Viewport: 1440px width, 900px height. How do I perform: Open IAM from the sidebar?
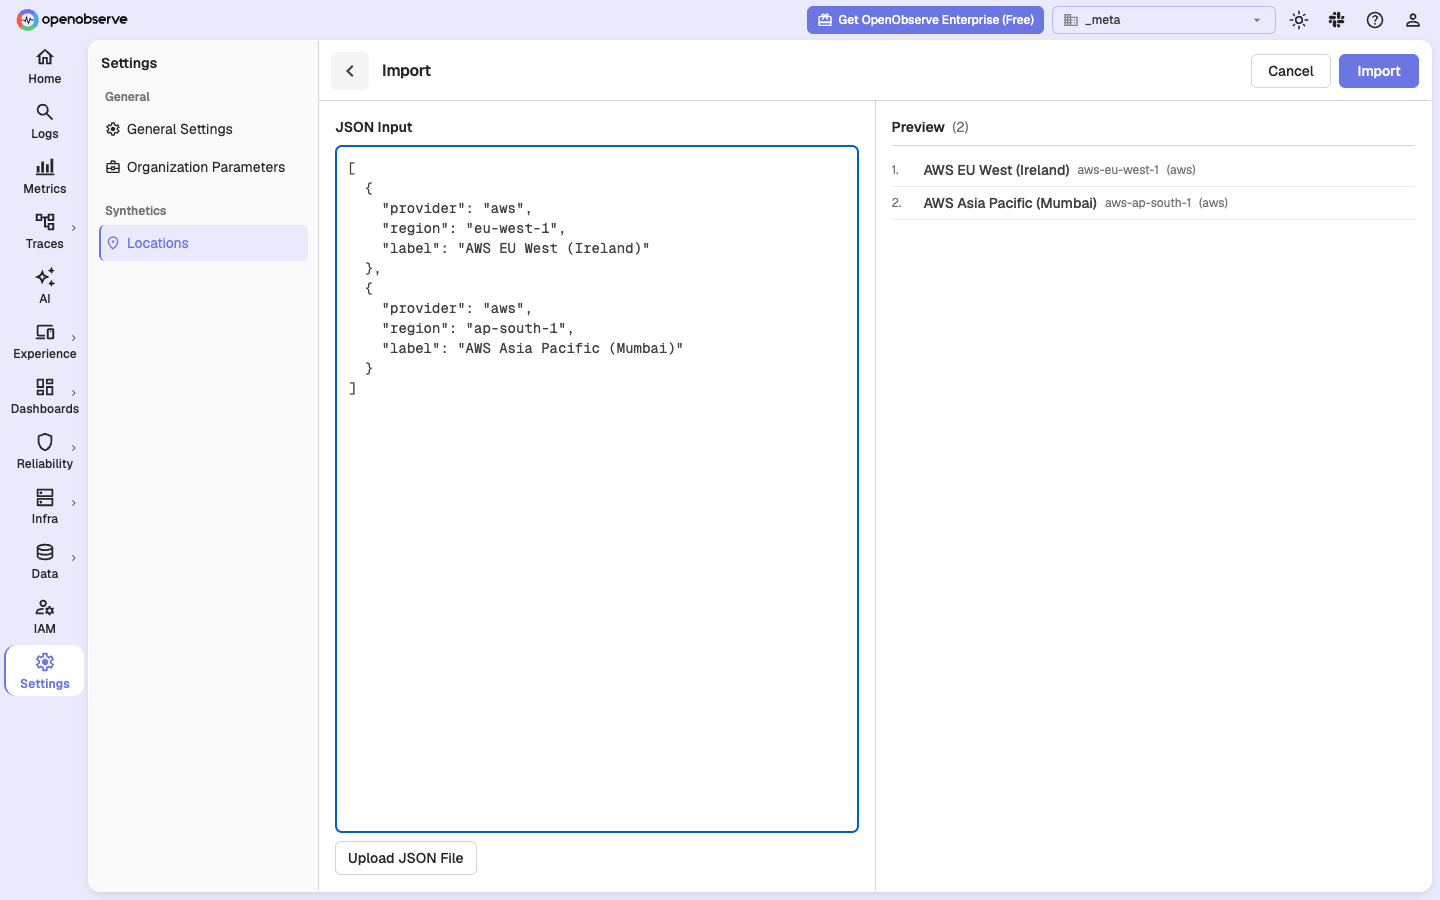pyautogui.click(x=45, y=617)
